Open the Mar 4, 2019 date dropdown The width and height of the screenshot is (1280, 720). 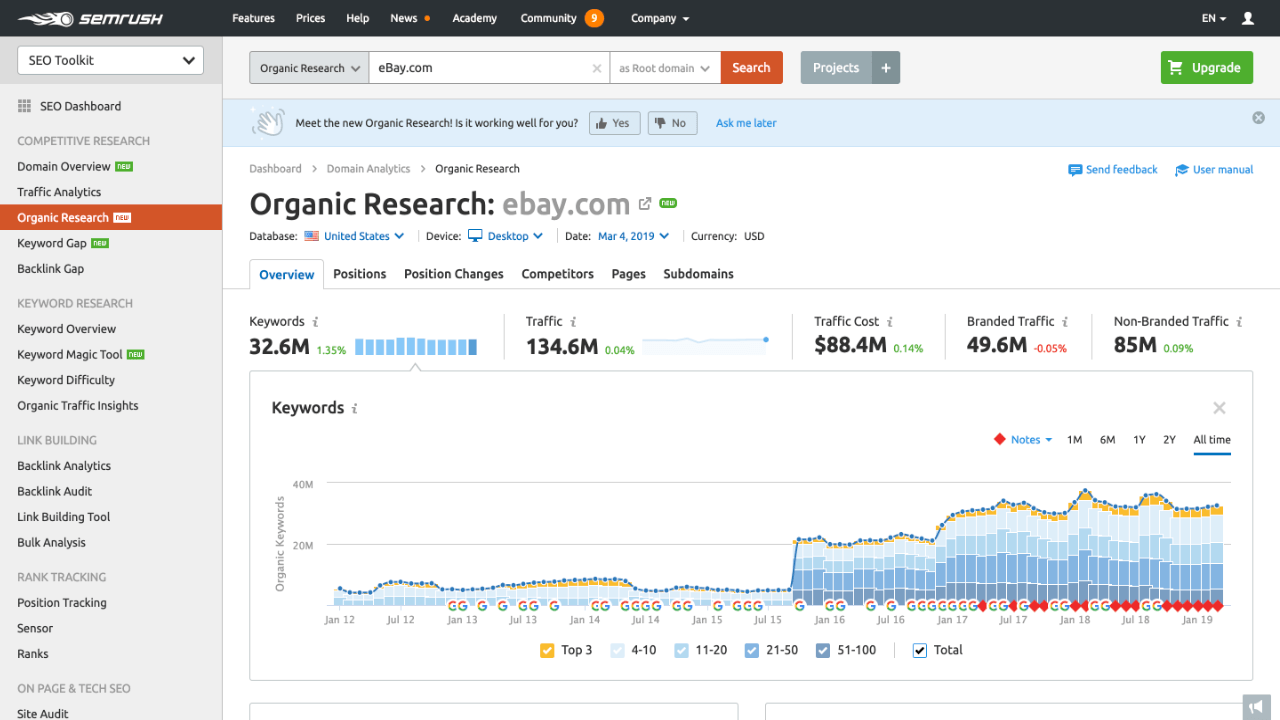pyautogui.click(x=634, y=237)
